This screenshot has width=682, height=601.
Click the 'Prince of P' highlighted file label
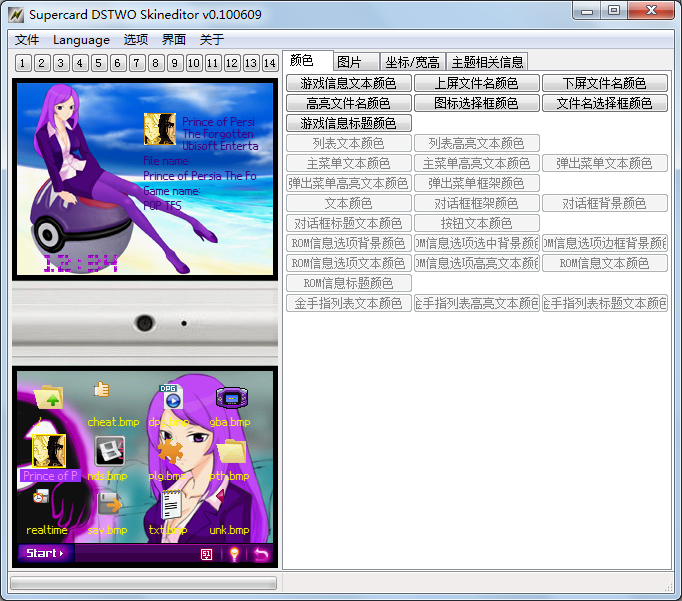coord(50,476)
